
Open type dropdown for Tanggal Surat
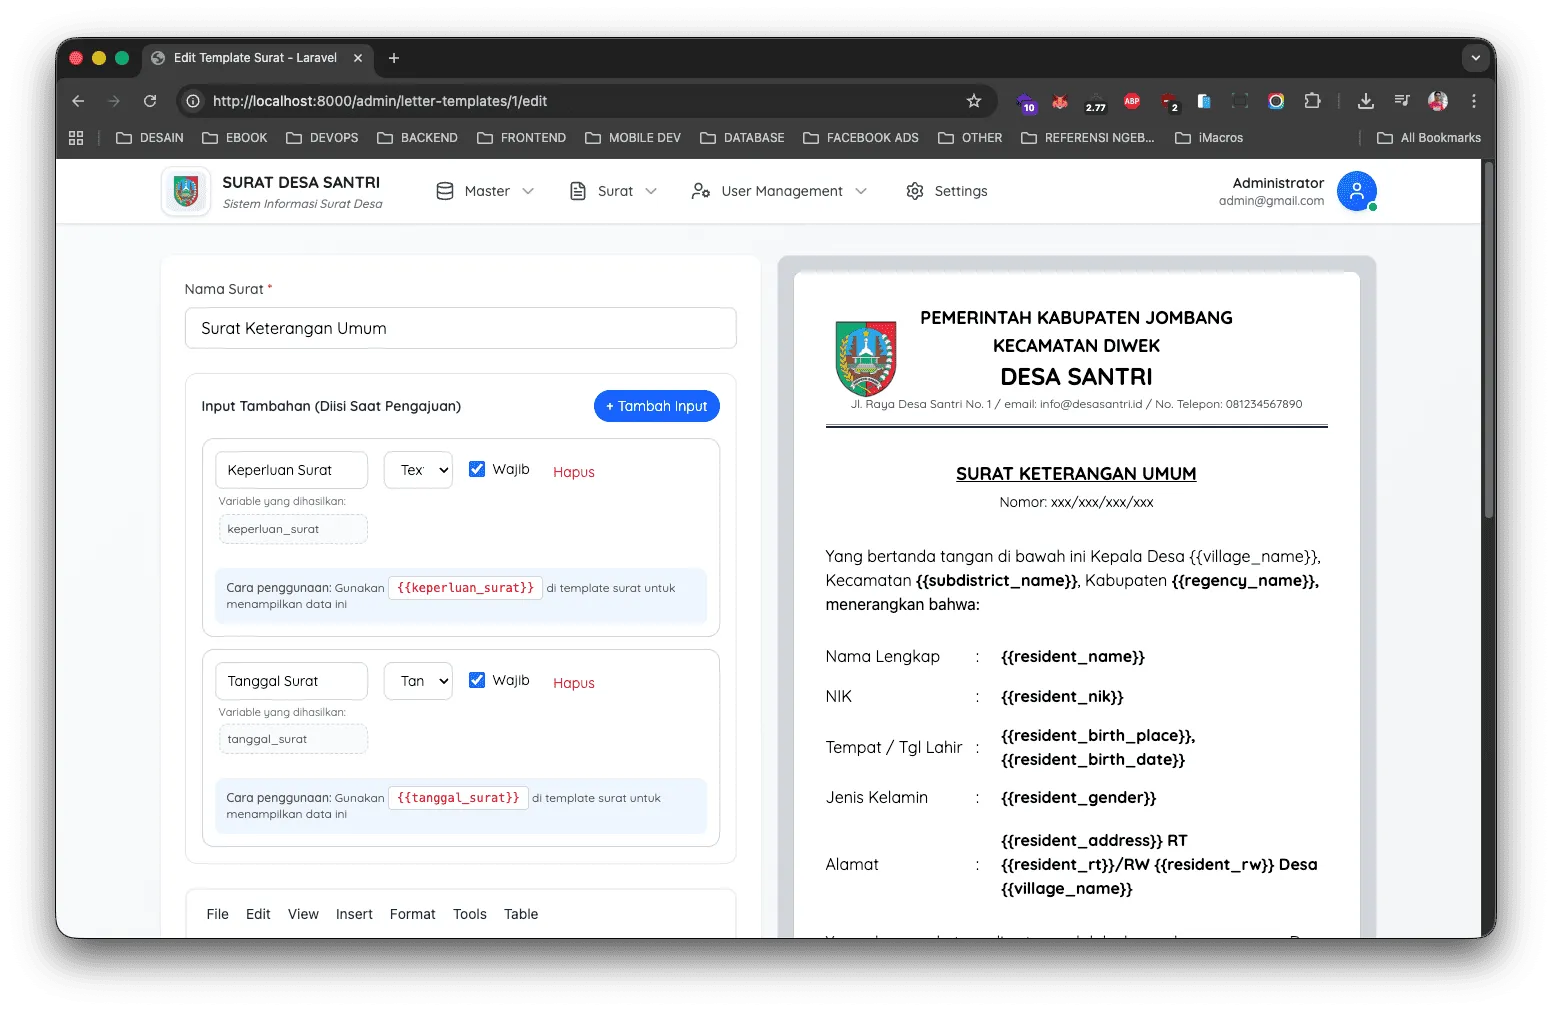[x=418, y=681]
